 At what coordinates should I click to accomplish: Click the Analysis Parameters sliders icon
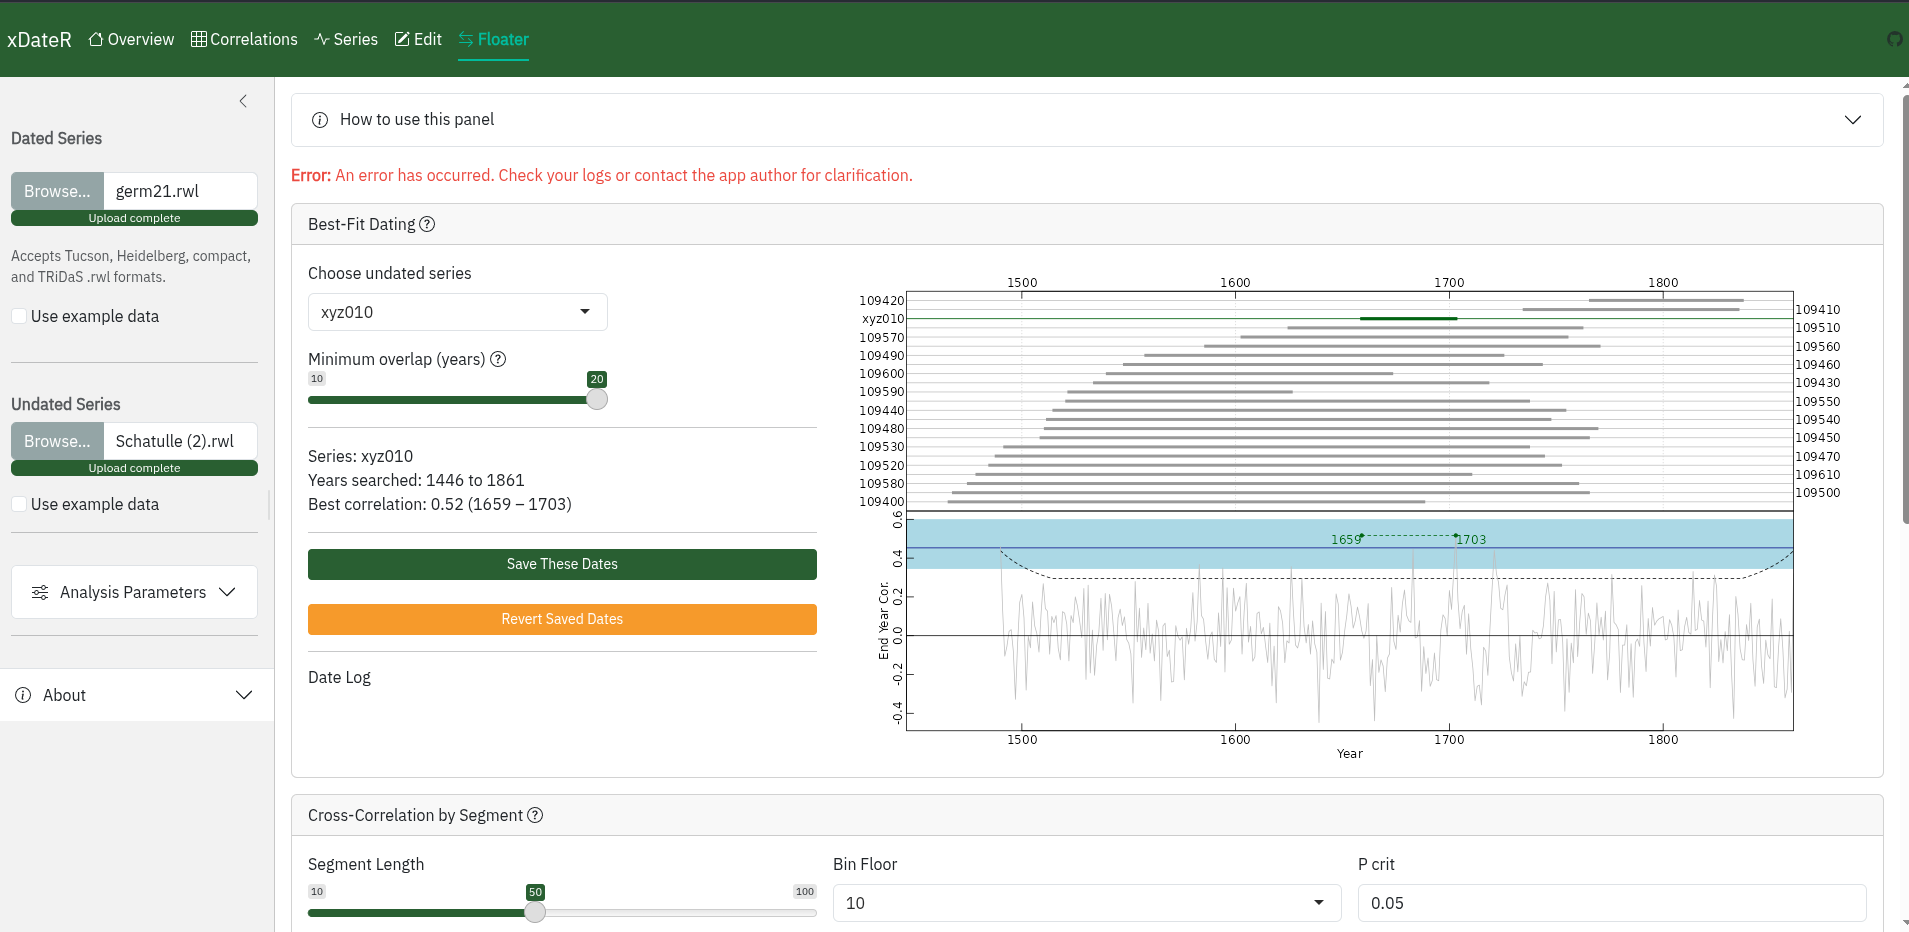pyautogui.click(x=40, y=592)
